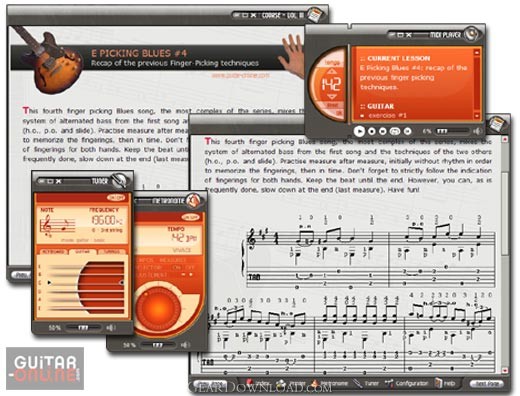The height and width of the screenshot is (396, 520).
Task: Open the Configuration tool in the toolbar
Action: click(406, 384)
